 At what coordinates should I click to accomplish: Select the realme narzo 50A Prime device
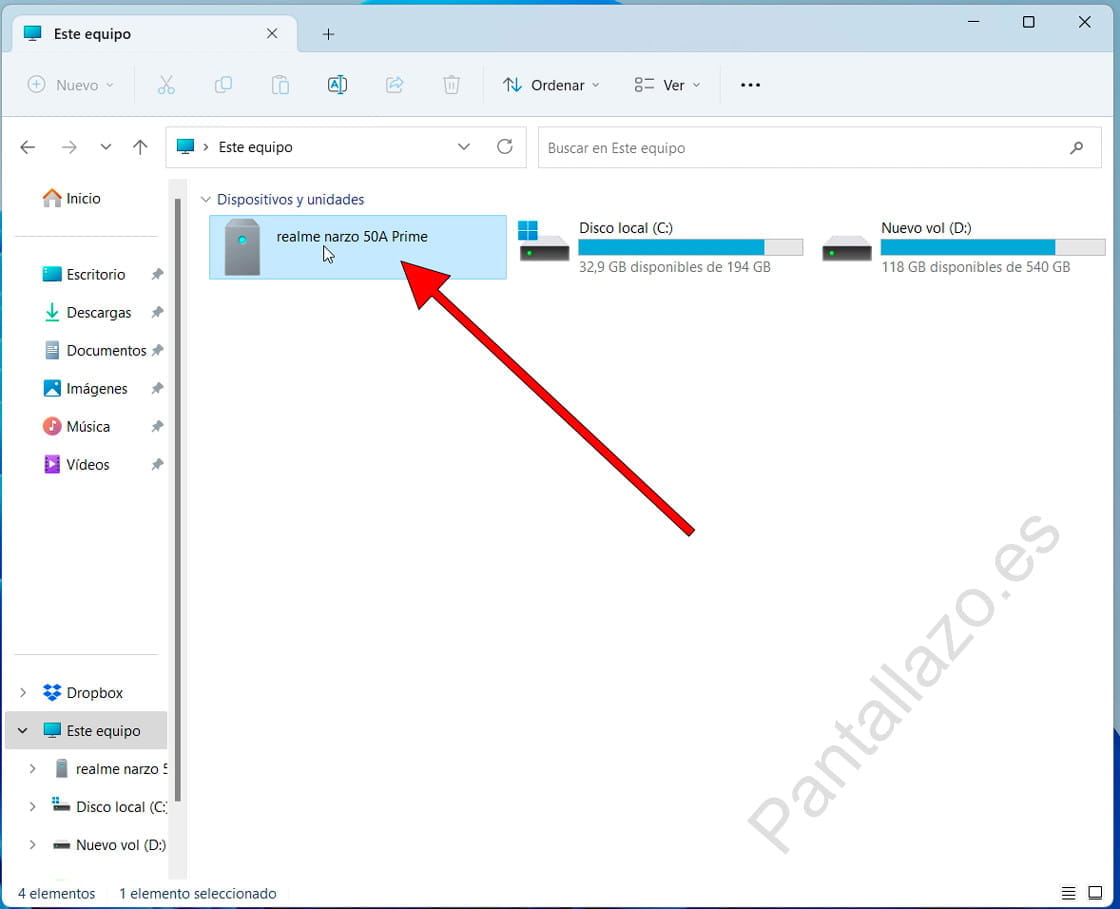point(358,247)
